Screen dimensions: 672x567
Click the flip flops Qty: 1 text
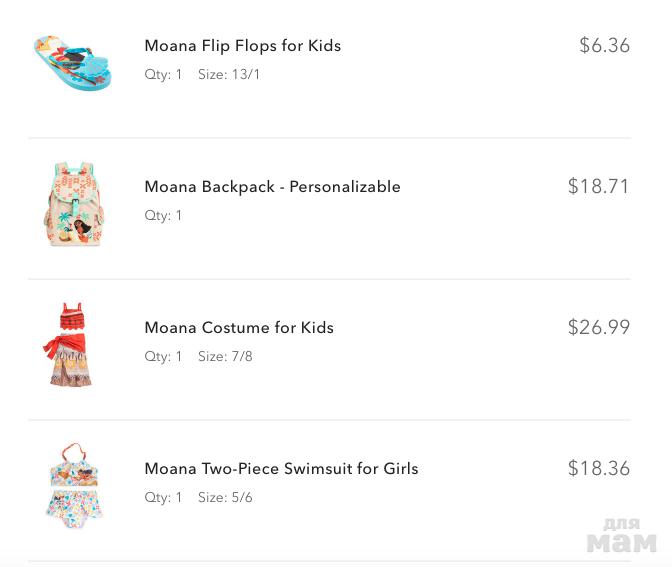point(163,75)
